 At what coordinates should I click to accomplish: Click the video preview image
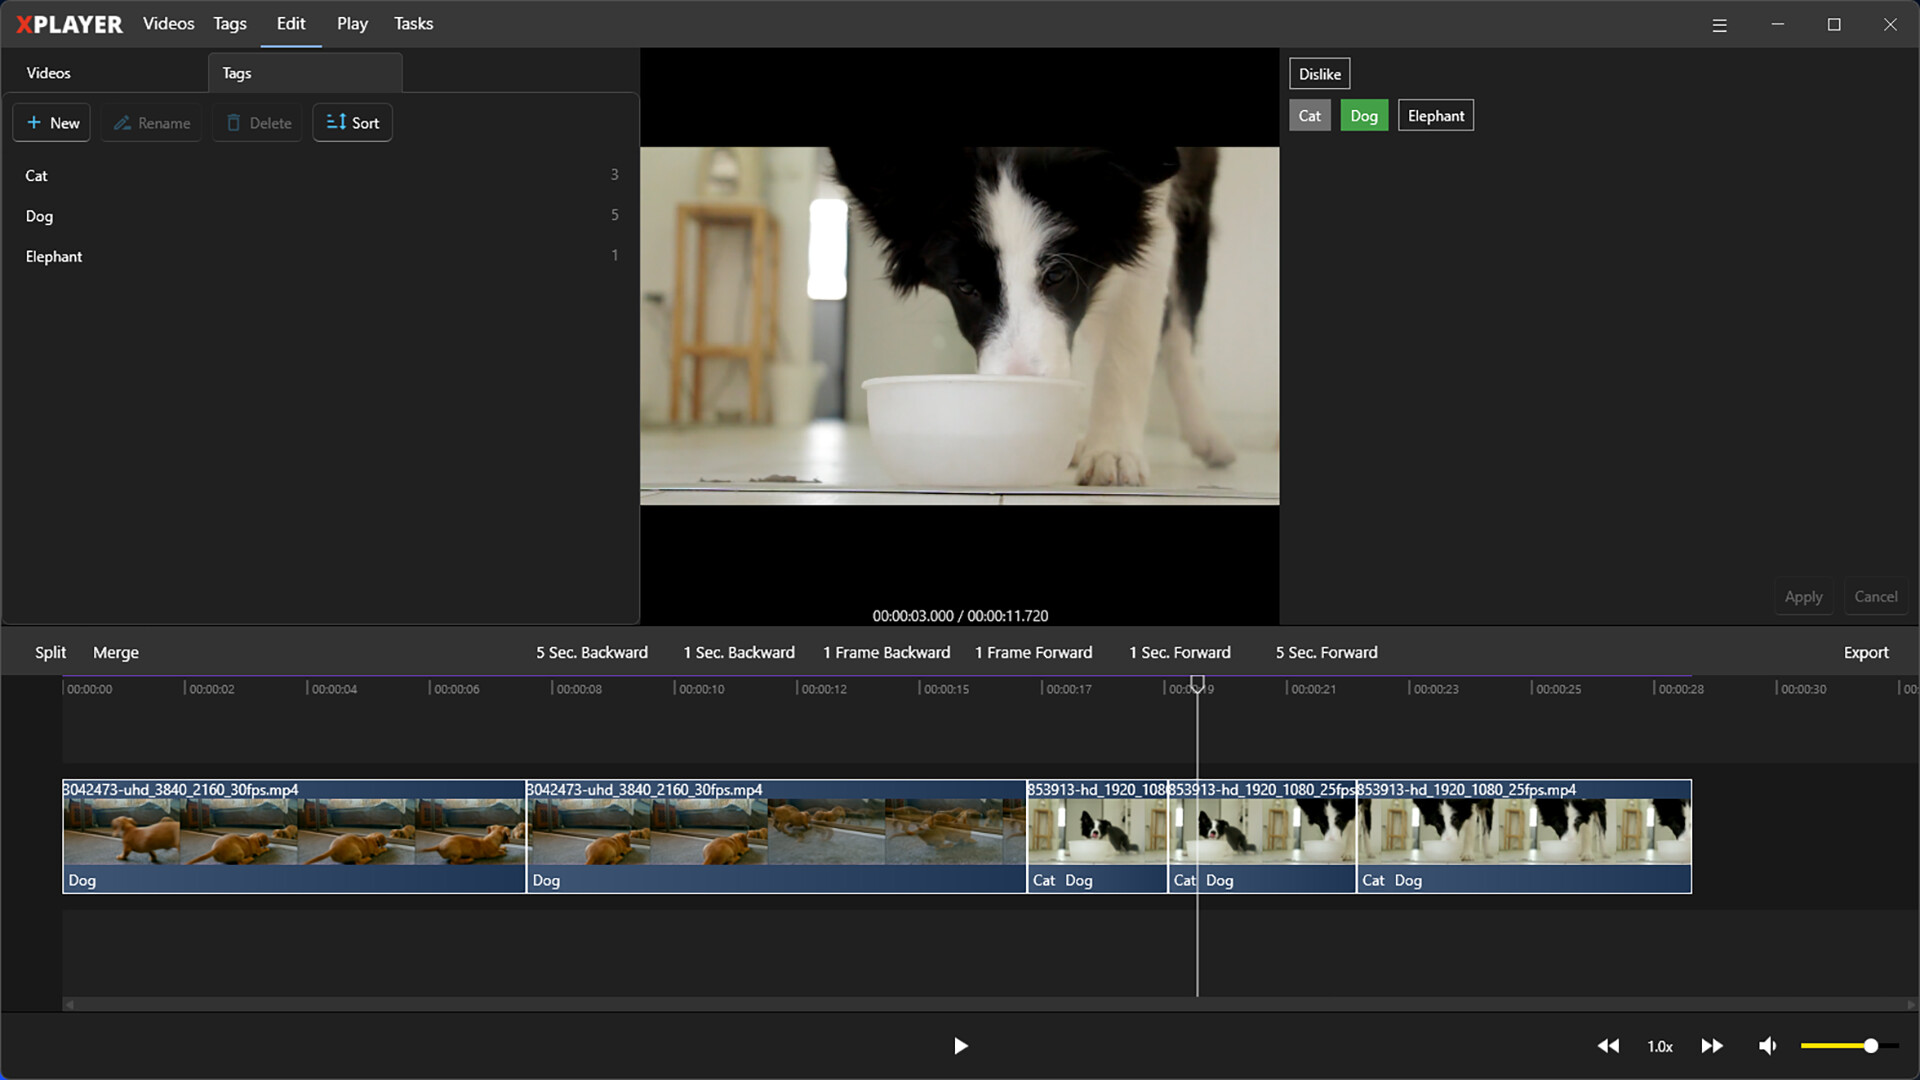(x=960, y=326)
